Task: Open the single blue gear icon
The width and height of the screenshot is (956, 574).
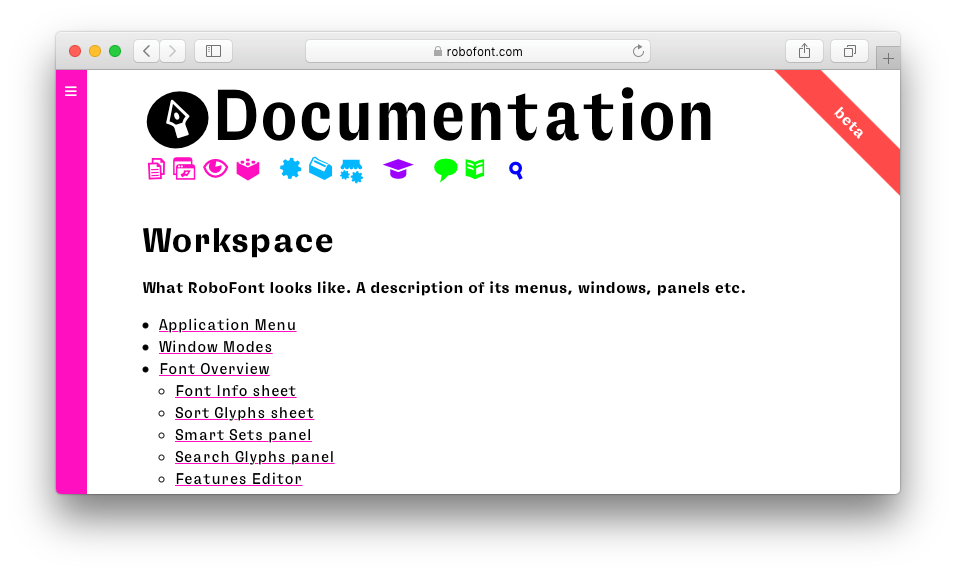Action: tap(290, 168)
